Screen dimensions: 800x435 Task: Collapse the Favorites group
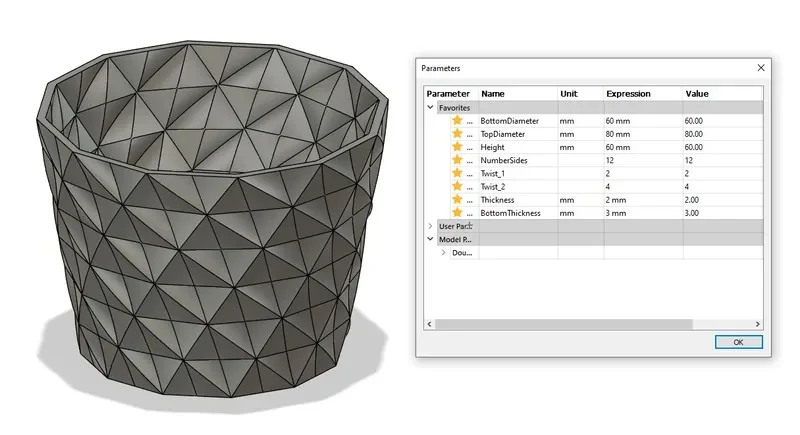point(431,108)
